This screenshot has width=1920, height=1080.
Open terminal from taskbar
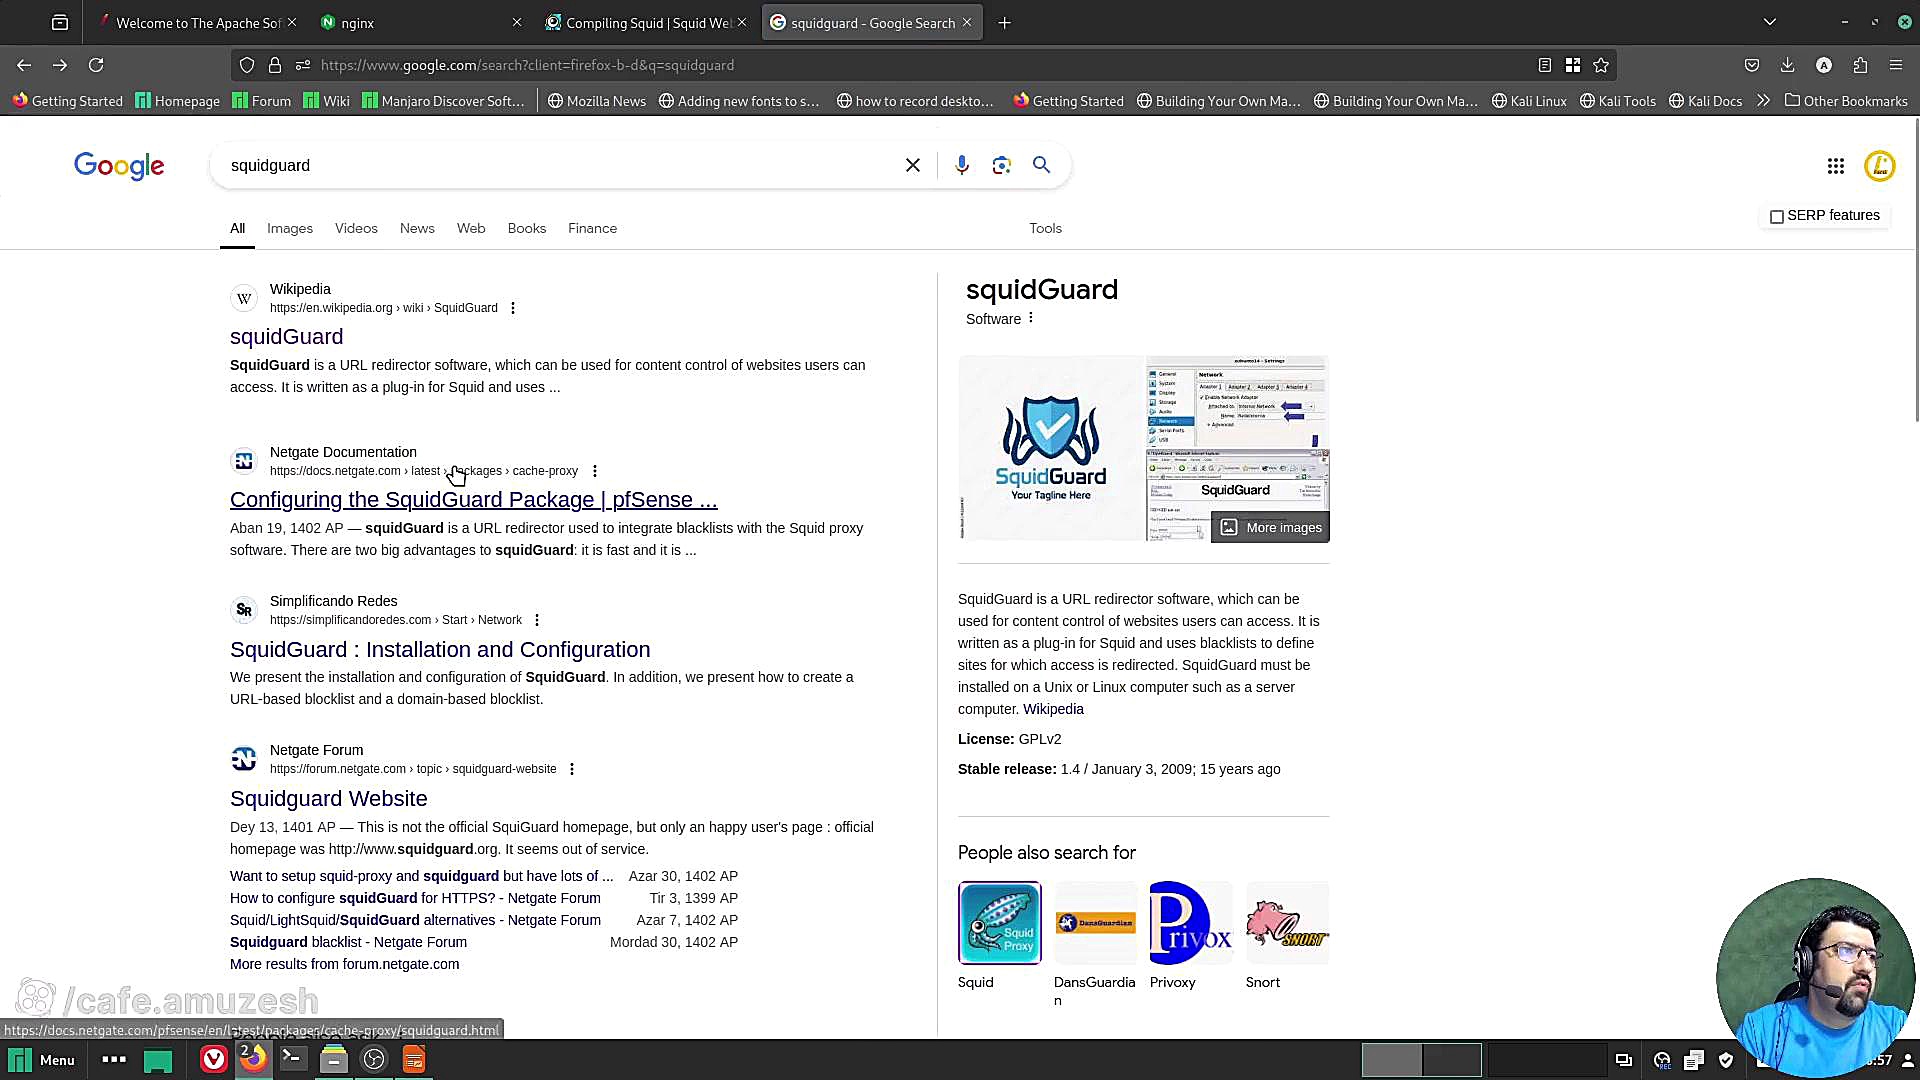pos(292,1059)
